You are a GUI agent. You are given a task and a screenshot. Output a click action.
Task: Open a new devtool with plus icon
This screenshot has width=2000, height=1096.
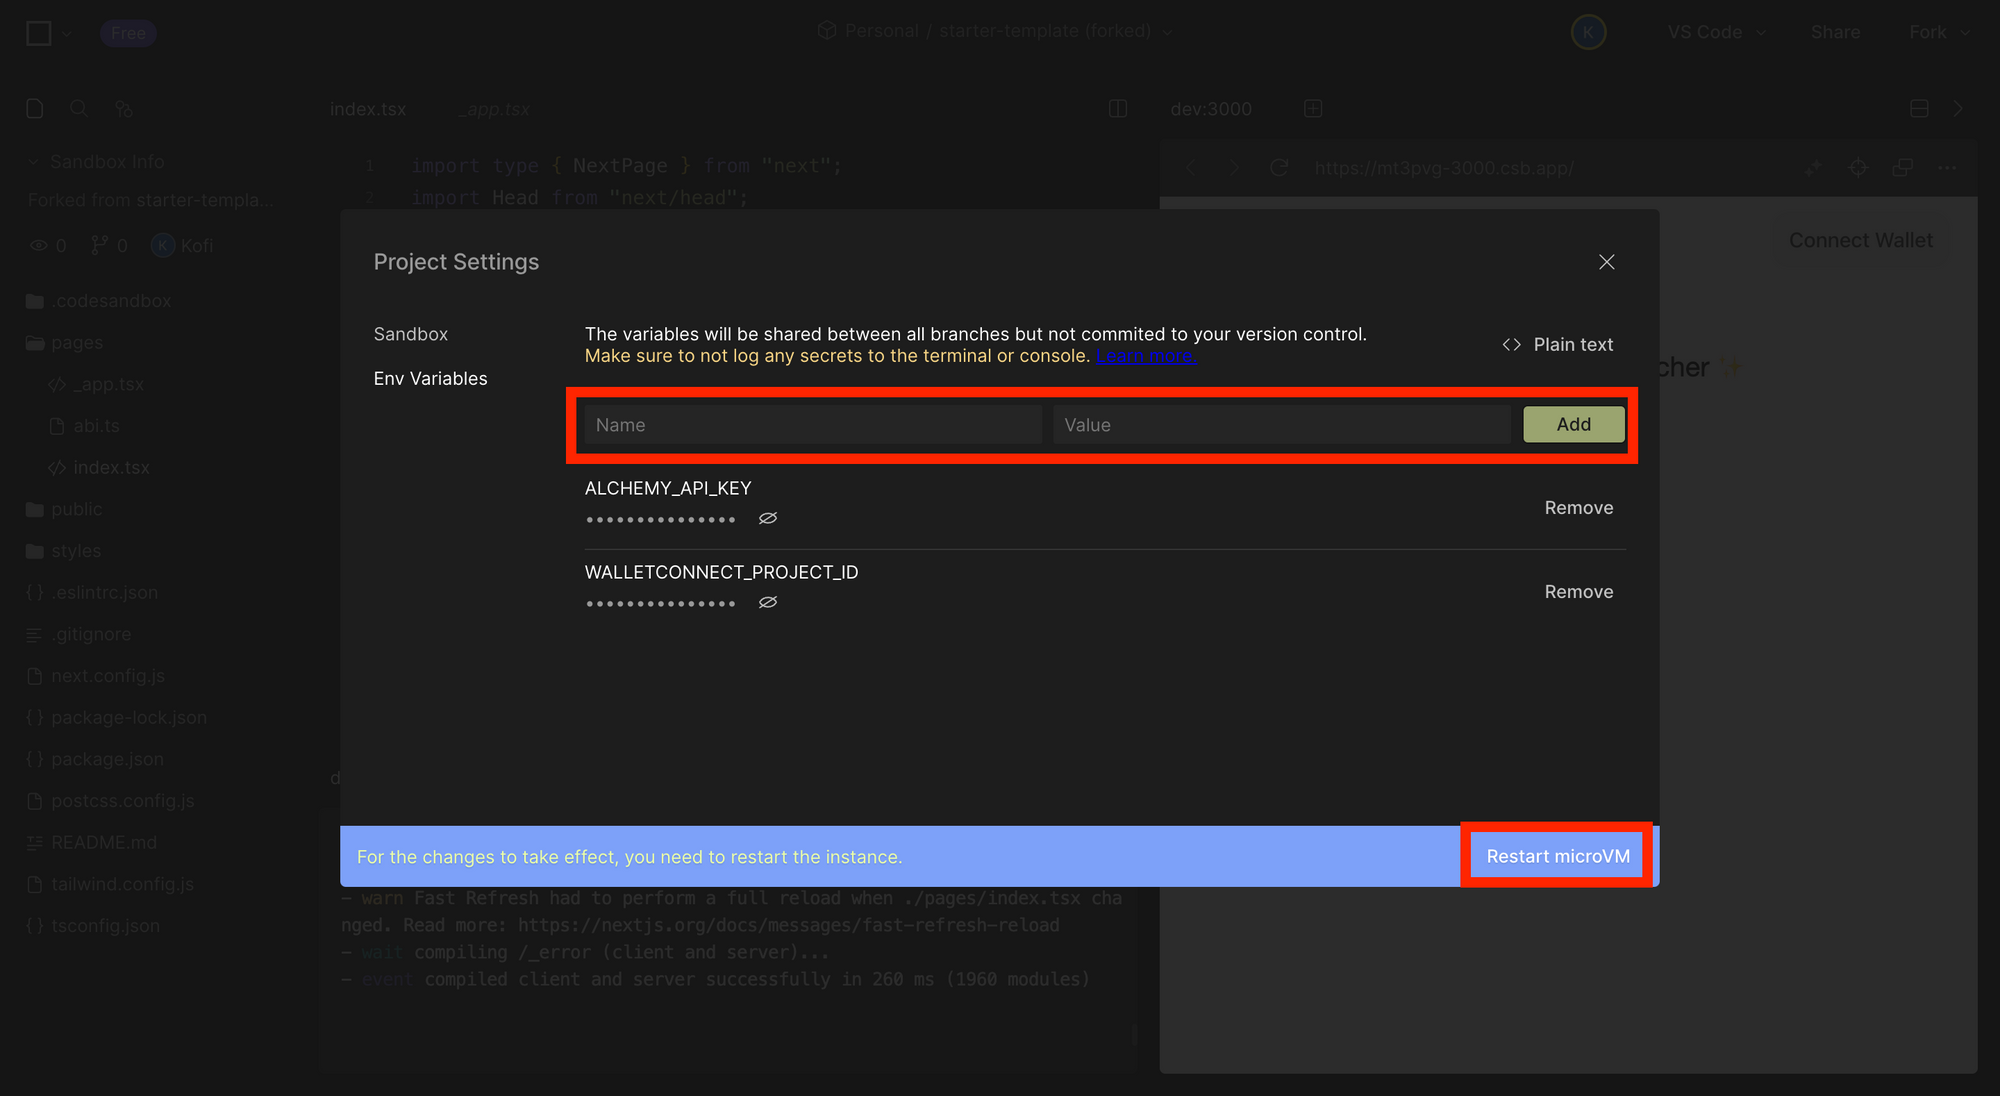[x=1313, y=108]
